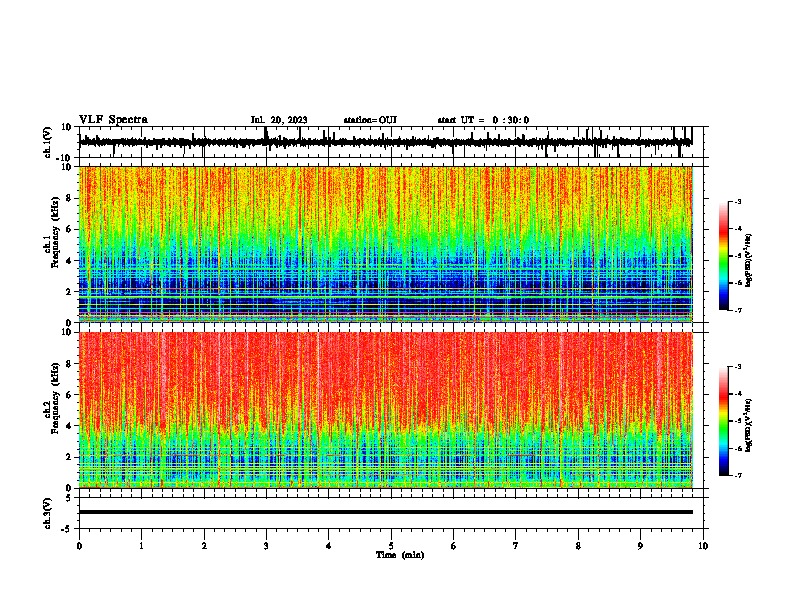
Task: Click the flat black ch.3 trace line
Action: [385, 512]
